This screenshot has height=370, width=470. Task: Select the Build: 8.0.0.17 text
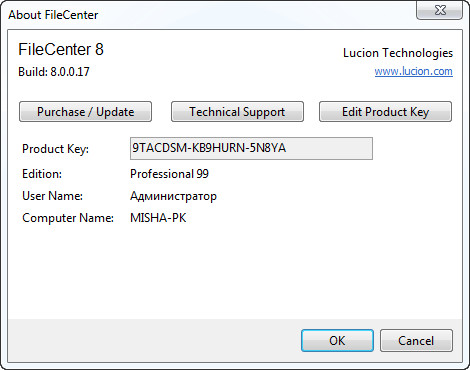point(54,72)
